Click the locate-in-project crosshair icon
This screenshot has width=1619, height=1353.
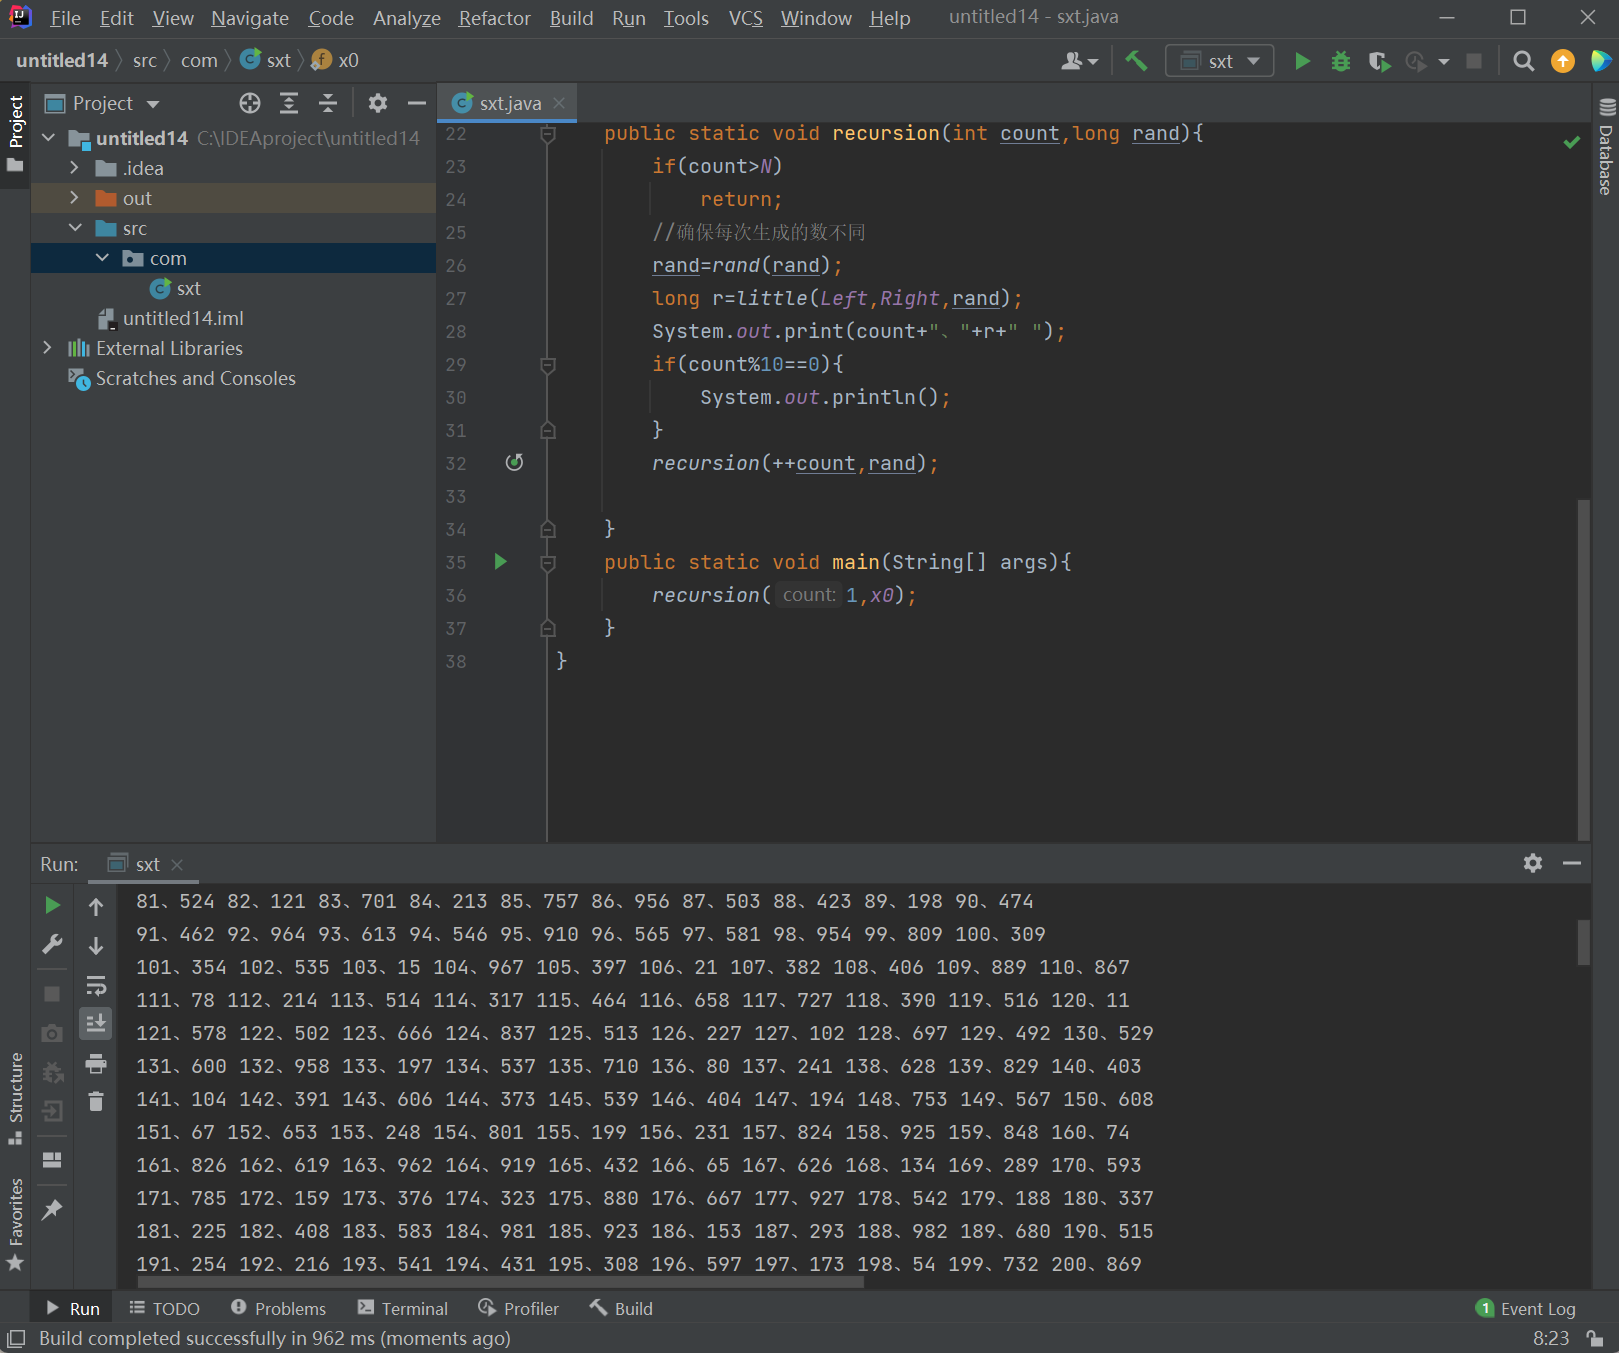click(250, 103)
